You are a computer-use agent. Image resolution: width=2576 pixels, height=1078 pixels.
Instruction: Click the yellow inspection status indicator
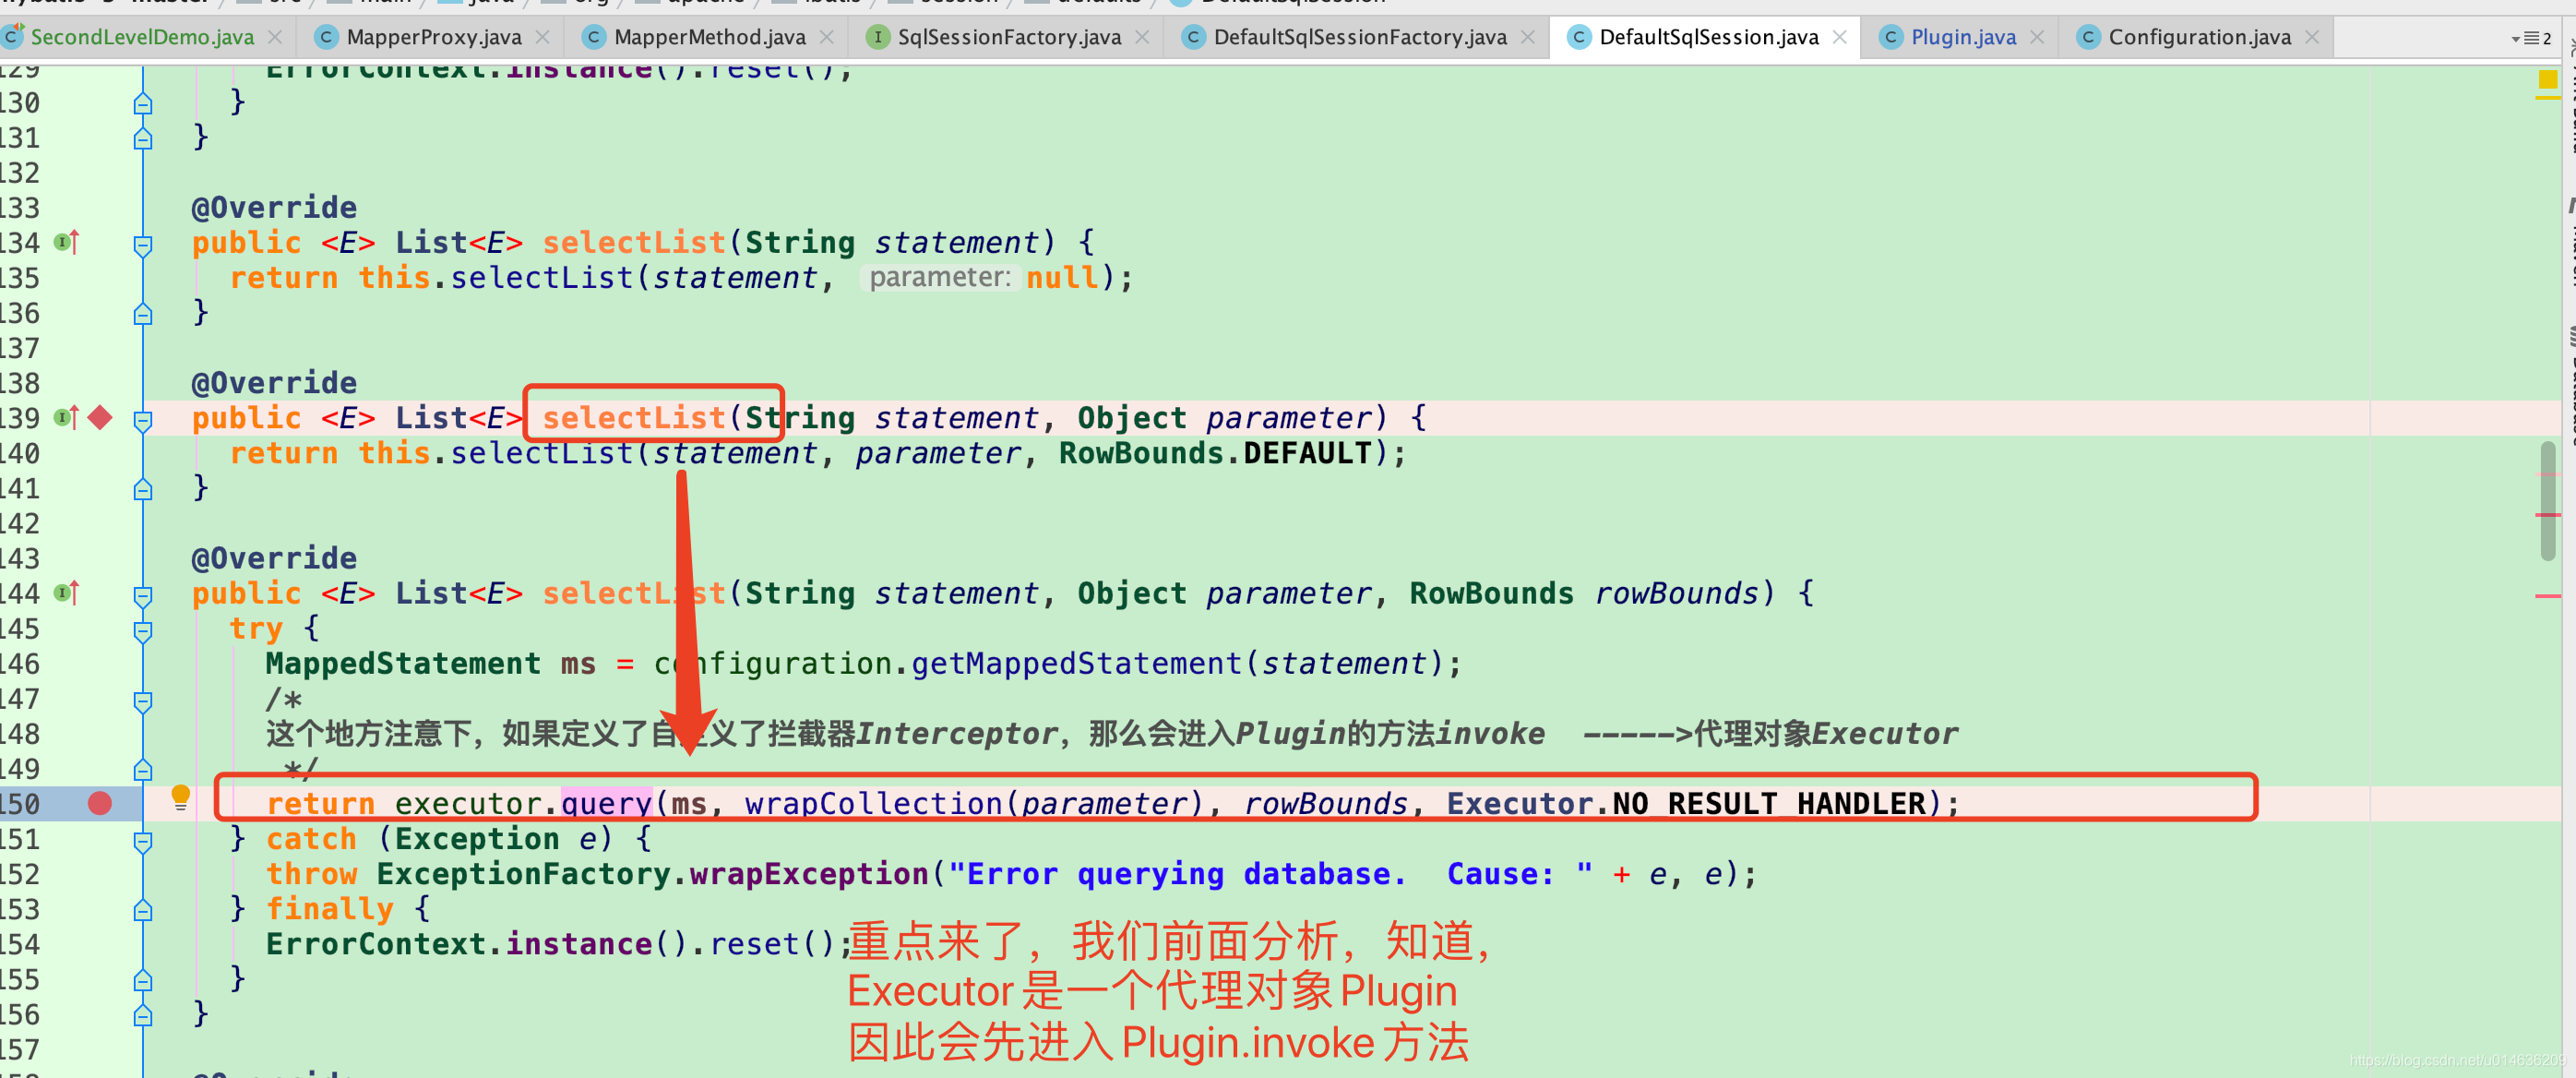pyautogui.click(x=2548, y=79)
